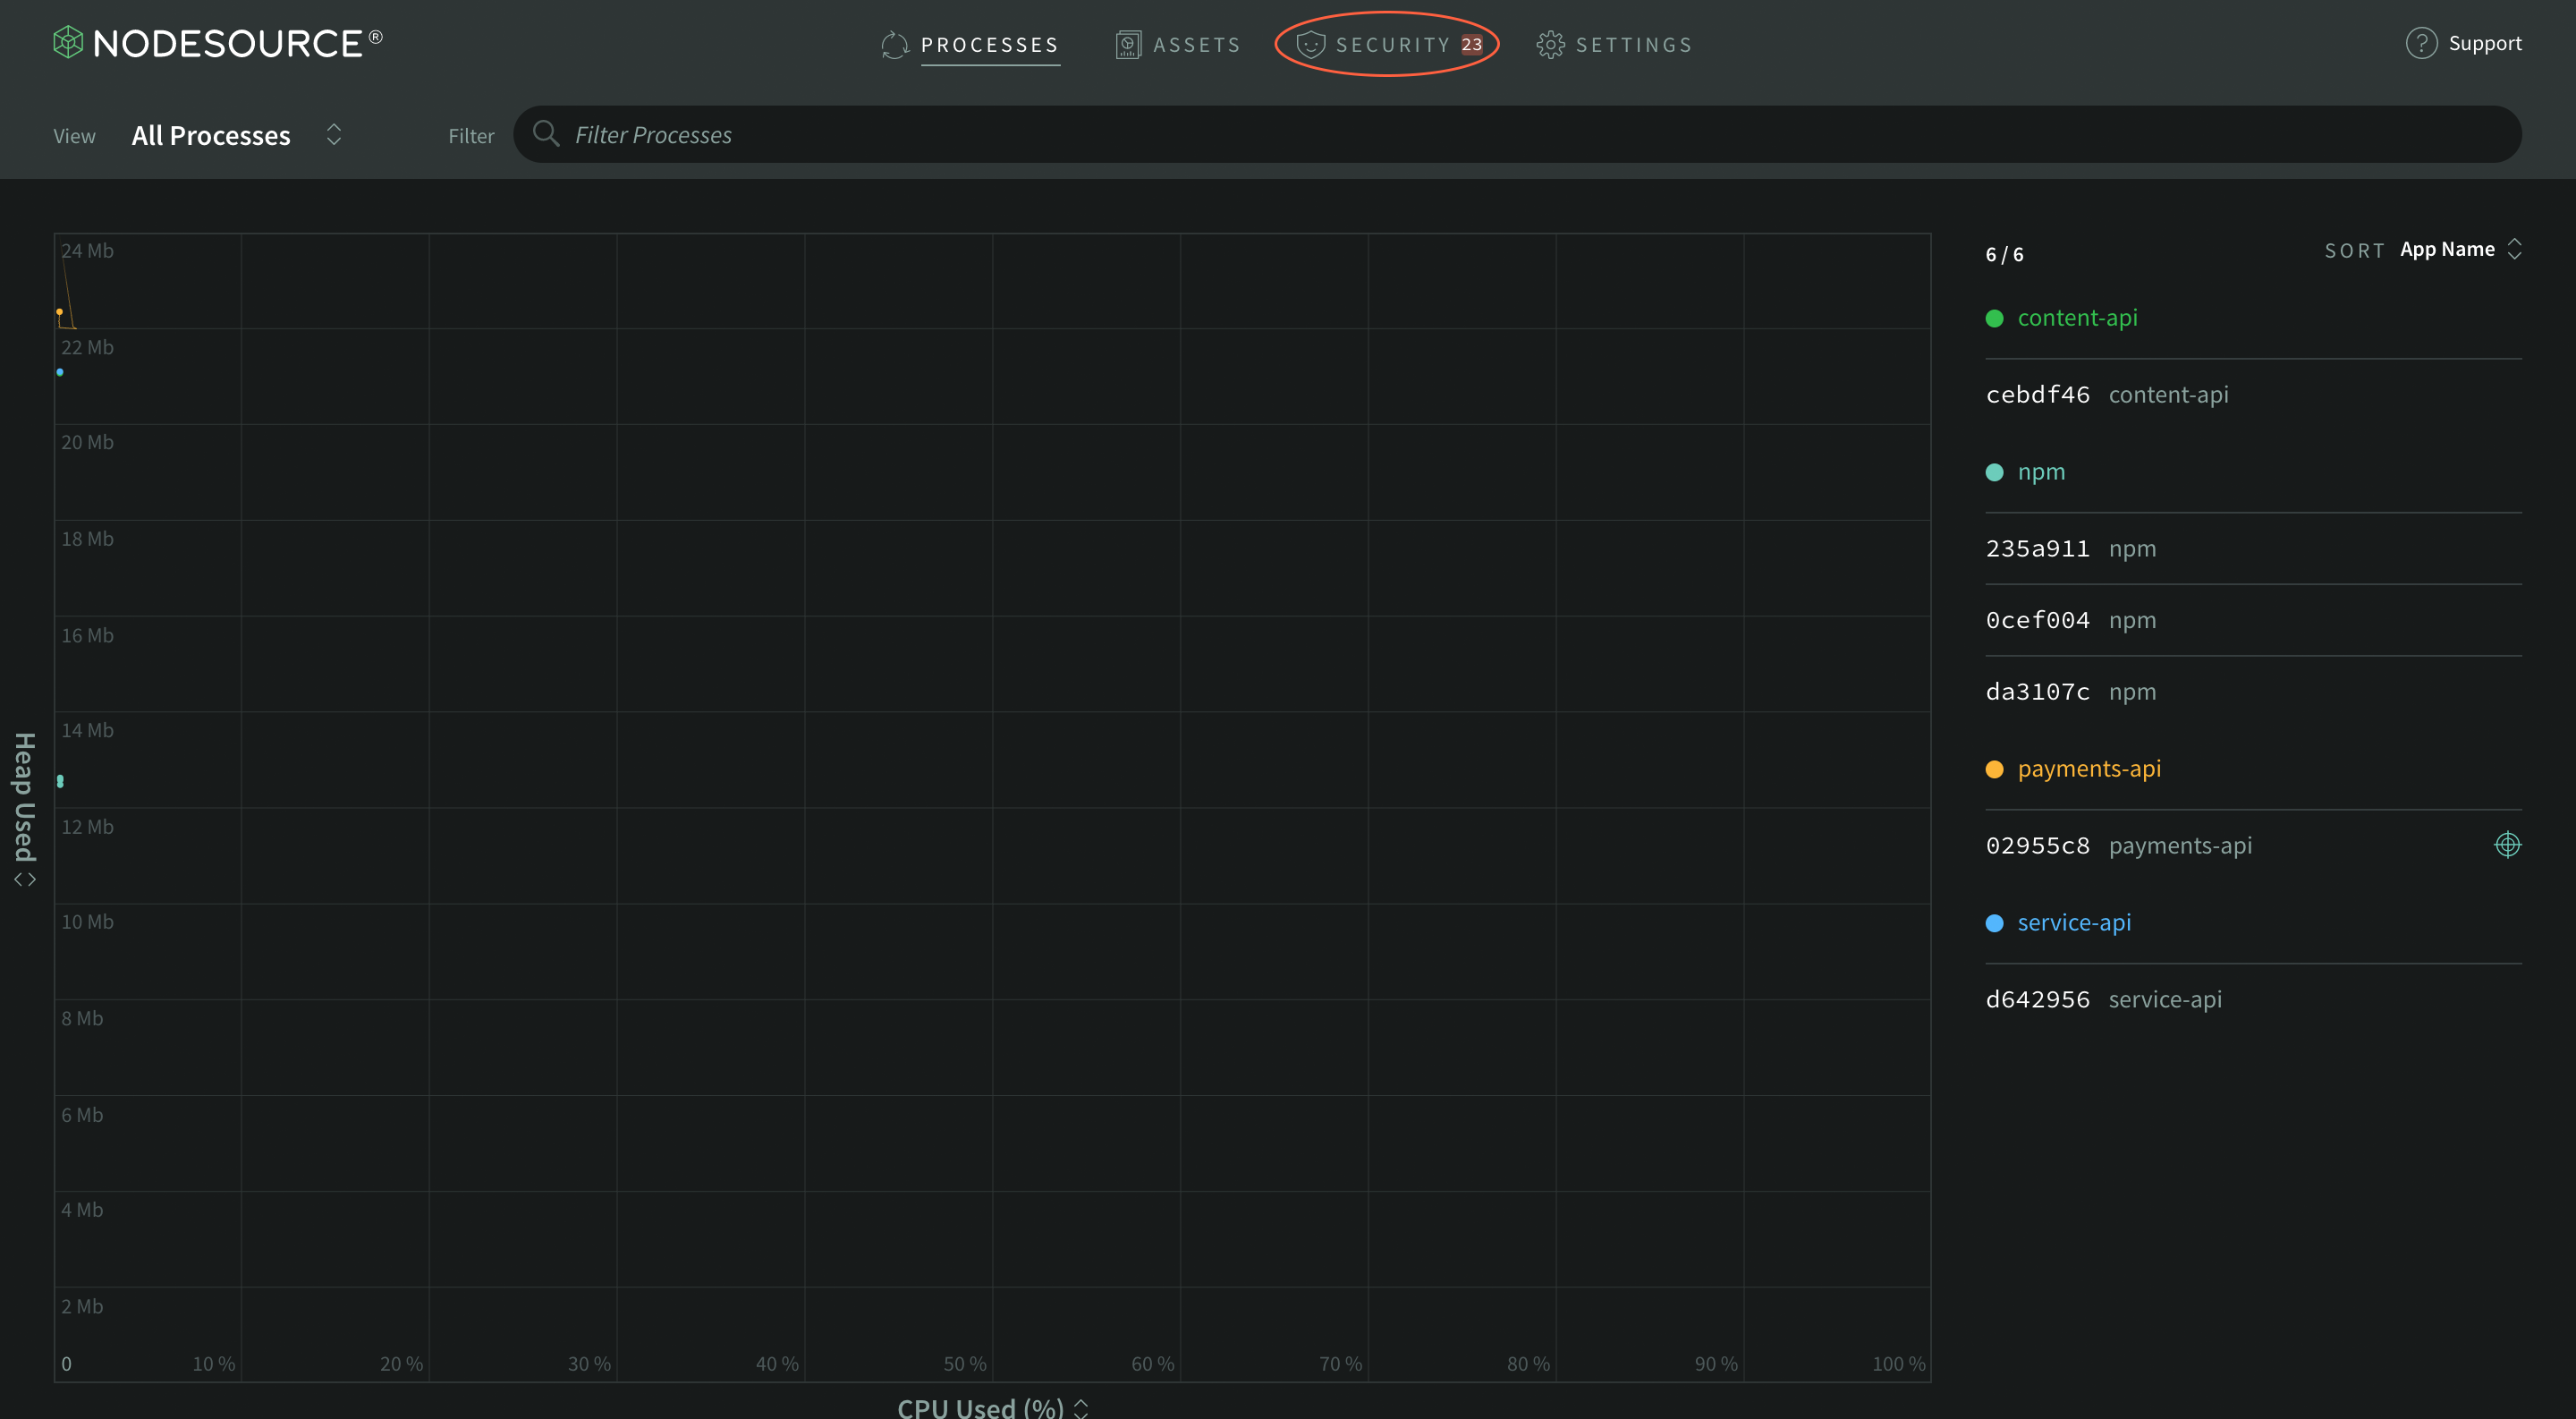Open the Processes tab
The image size is (2576, 1419).
click(970, 45)
